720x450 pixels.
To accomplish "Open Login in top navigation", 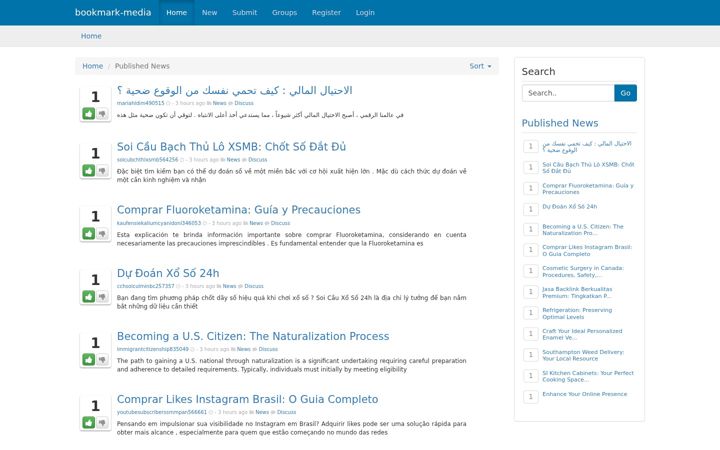I will (365, 12).
